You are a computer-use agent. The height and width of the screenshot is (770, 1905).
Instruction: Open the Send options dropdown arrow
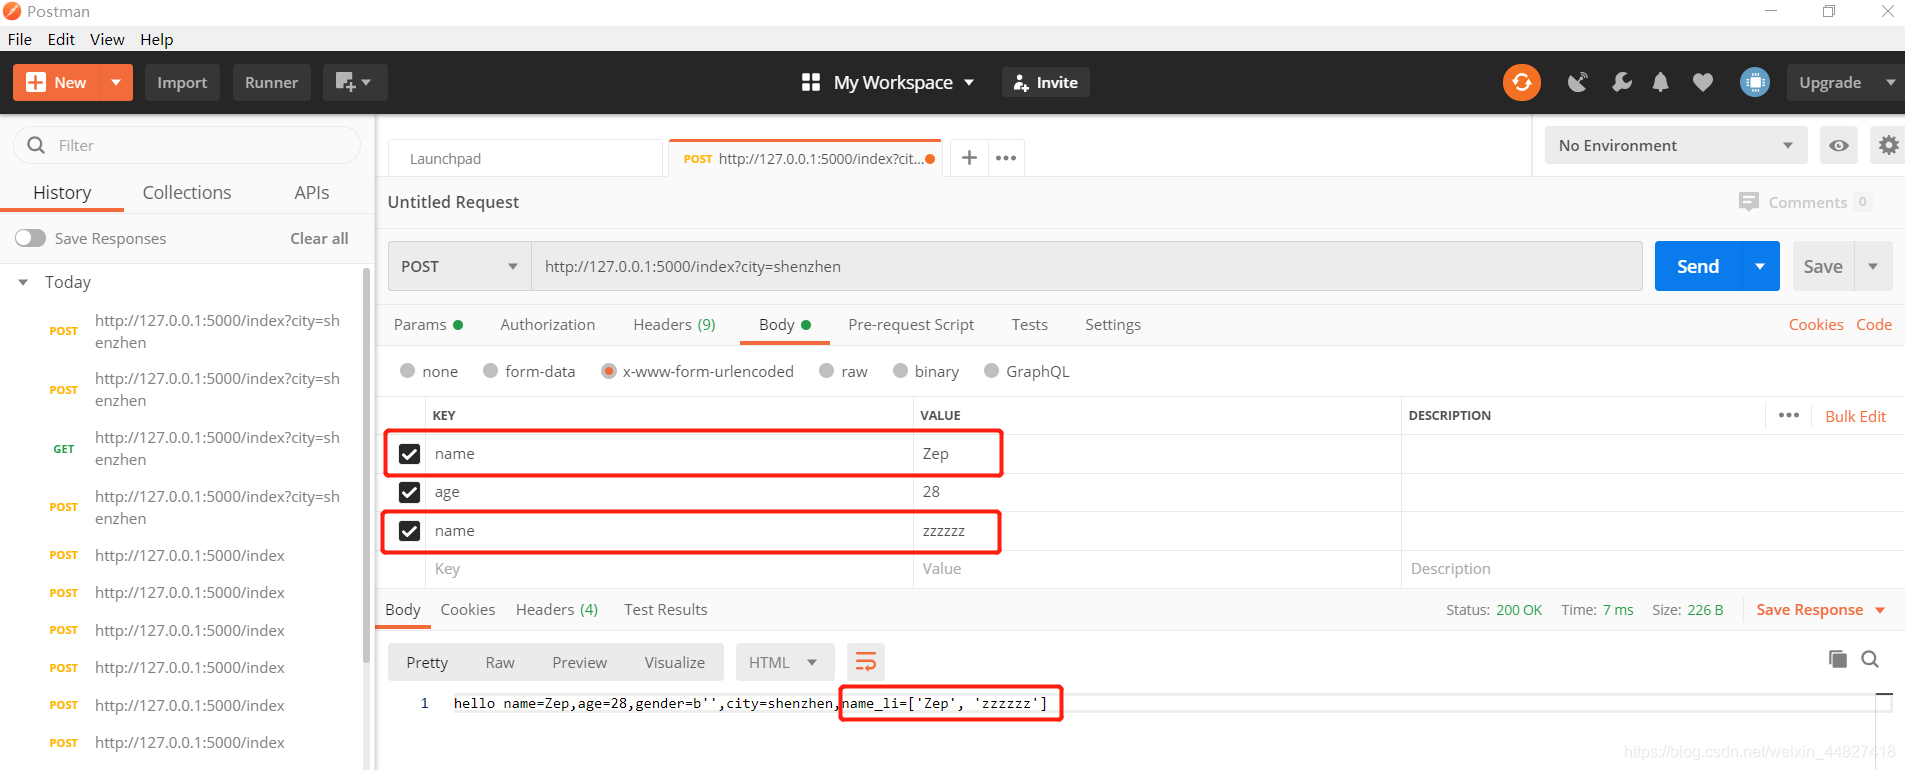1760,266
